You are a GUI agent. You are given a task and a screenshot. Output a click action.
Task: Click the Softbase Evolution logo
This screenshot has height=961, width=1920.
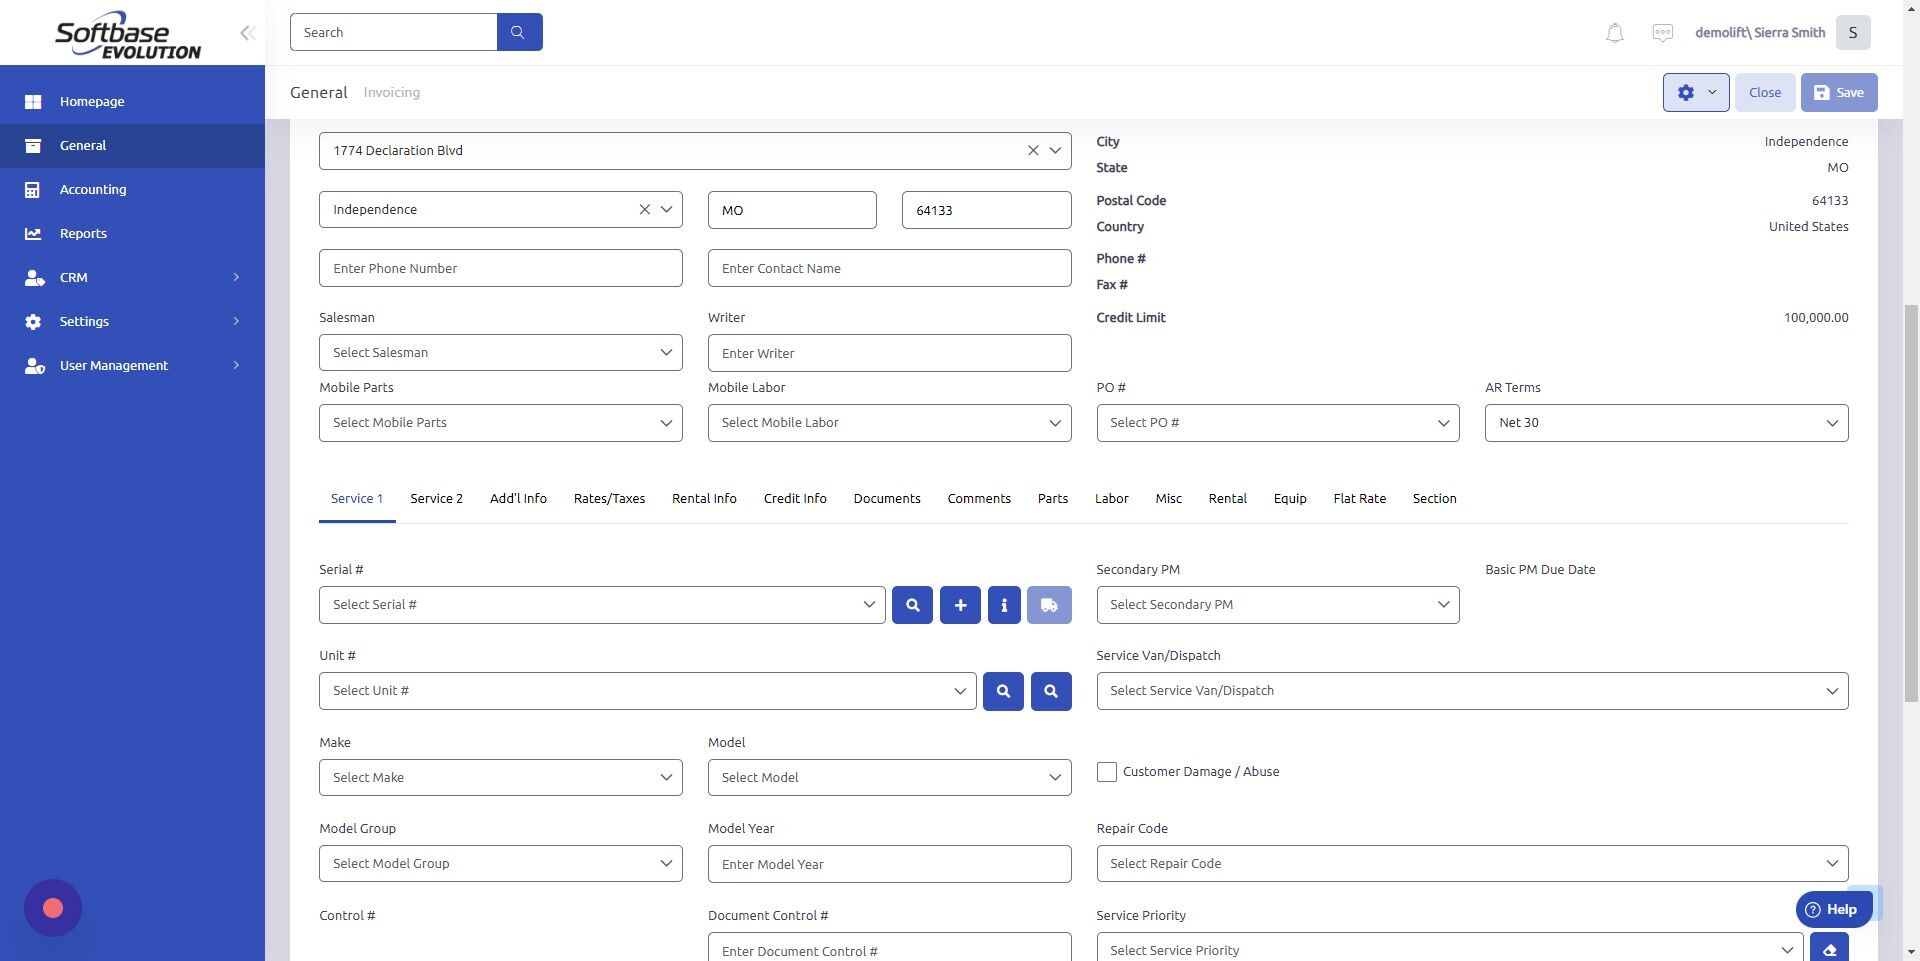tap(128, 33)
